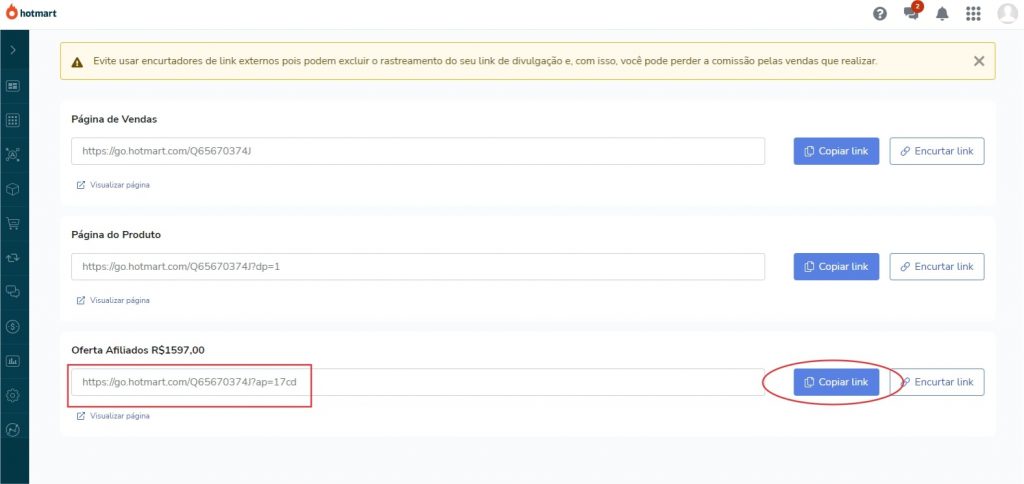Screen dimensions: 1024x484
Task: Open Visualizar página under Página de Vendas
Action: point(113,185)
